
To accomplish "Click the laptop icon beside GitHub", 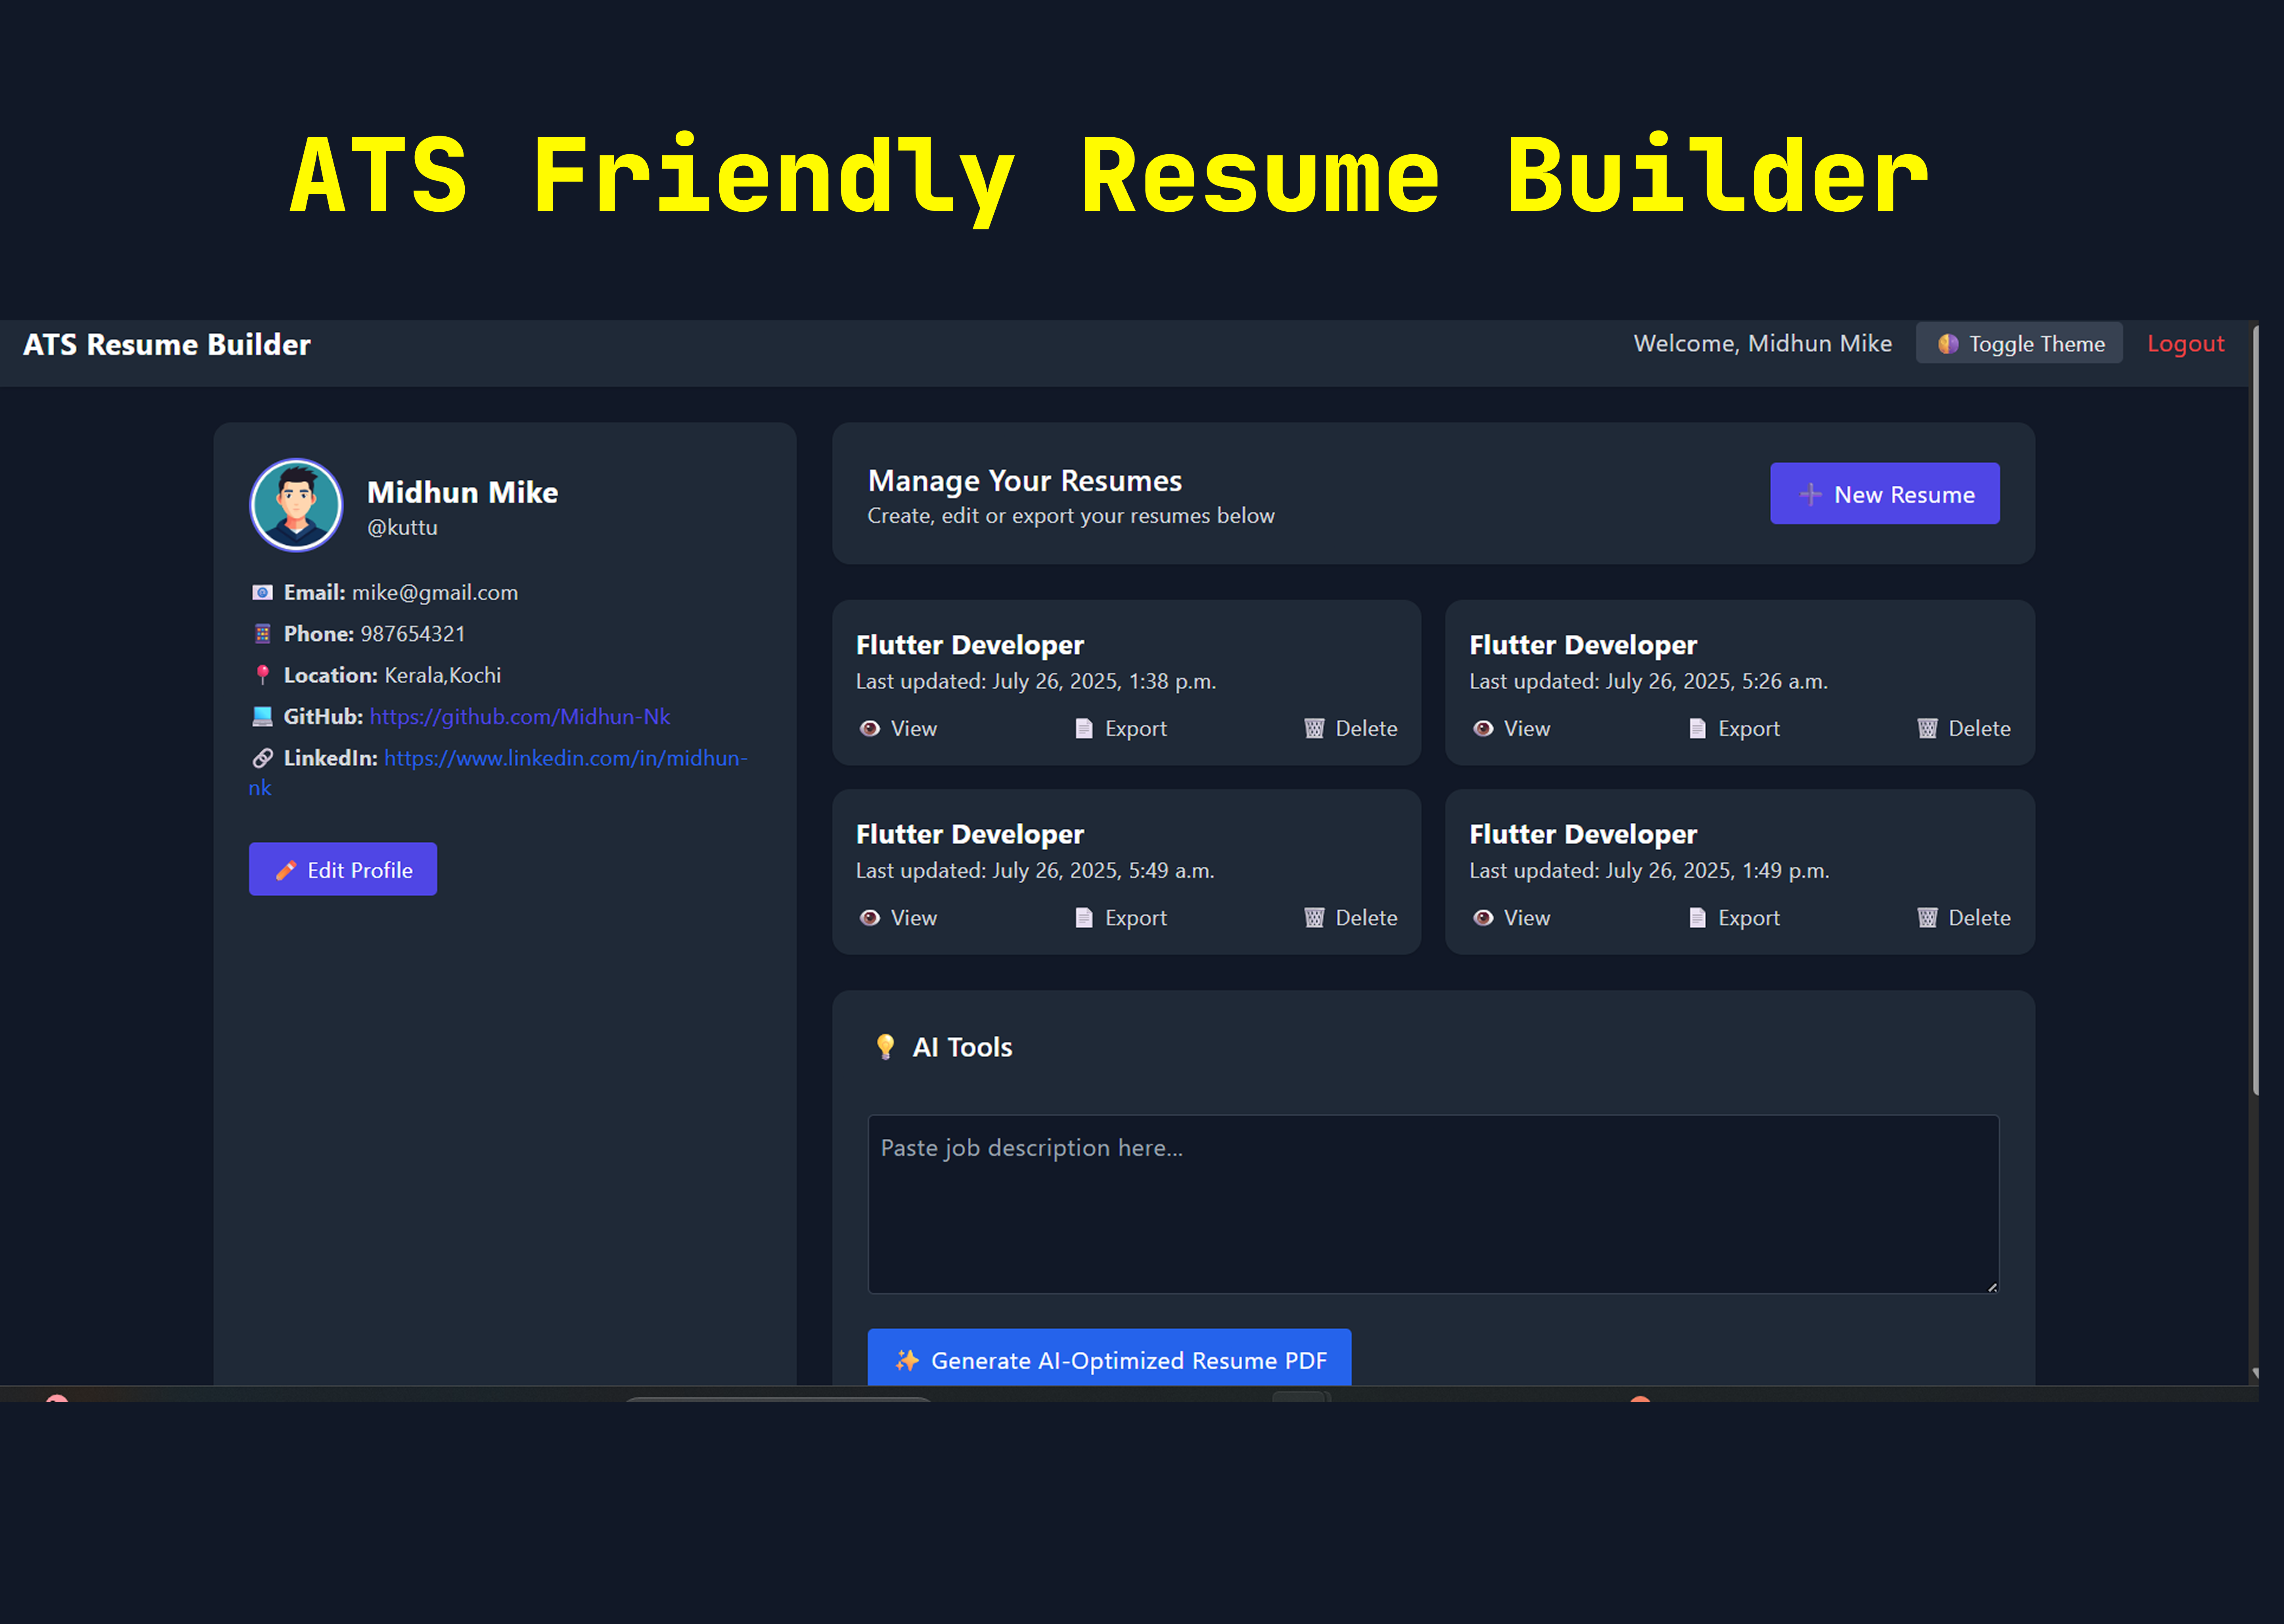I will click(x=262, y=717).
